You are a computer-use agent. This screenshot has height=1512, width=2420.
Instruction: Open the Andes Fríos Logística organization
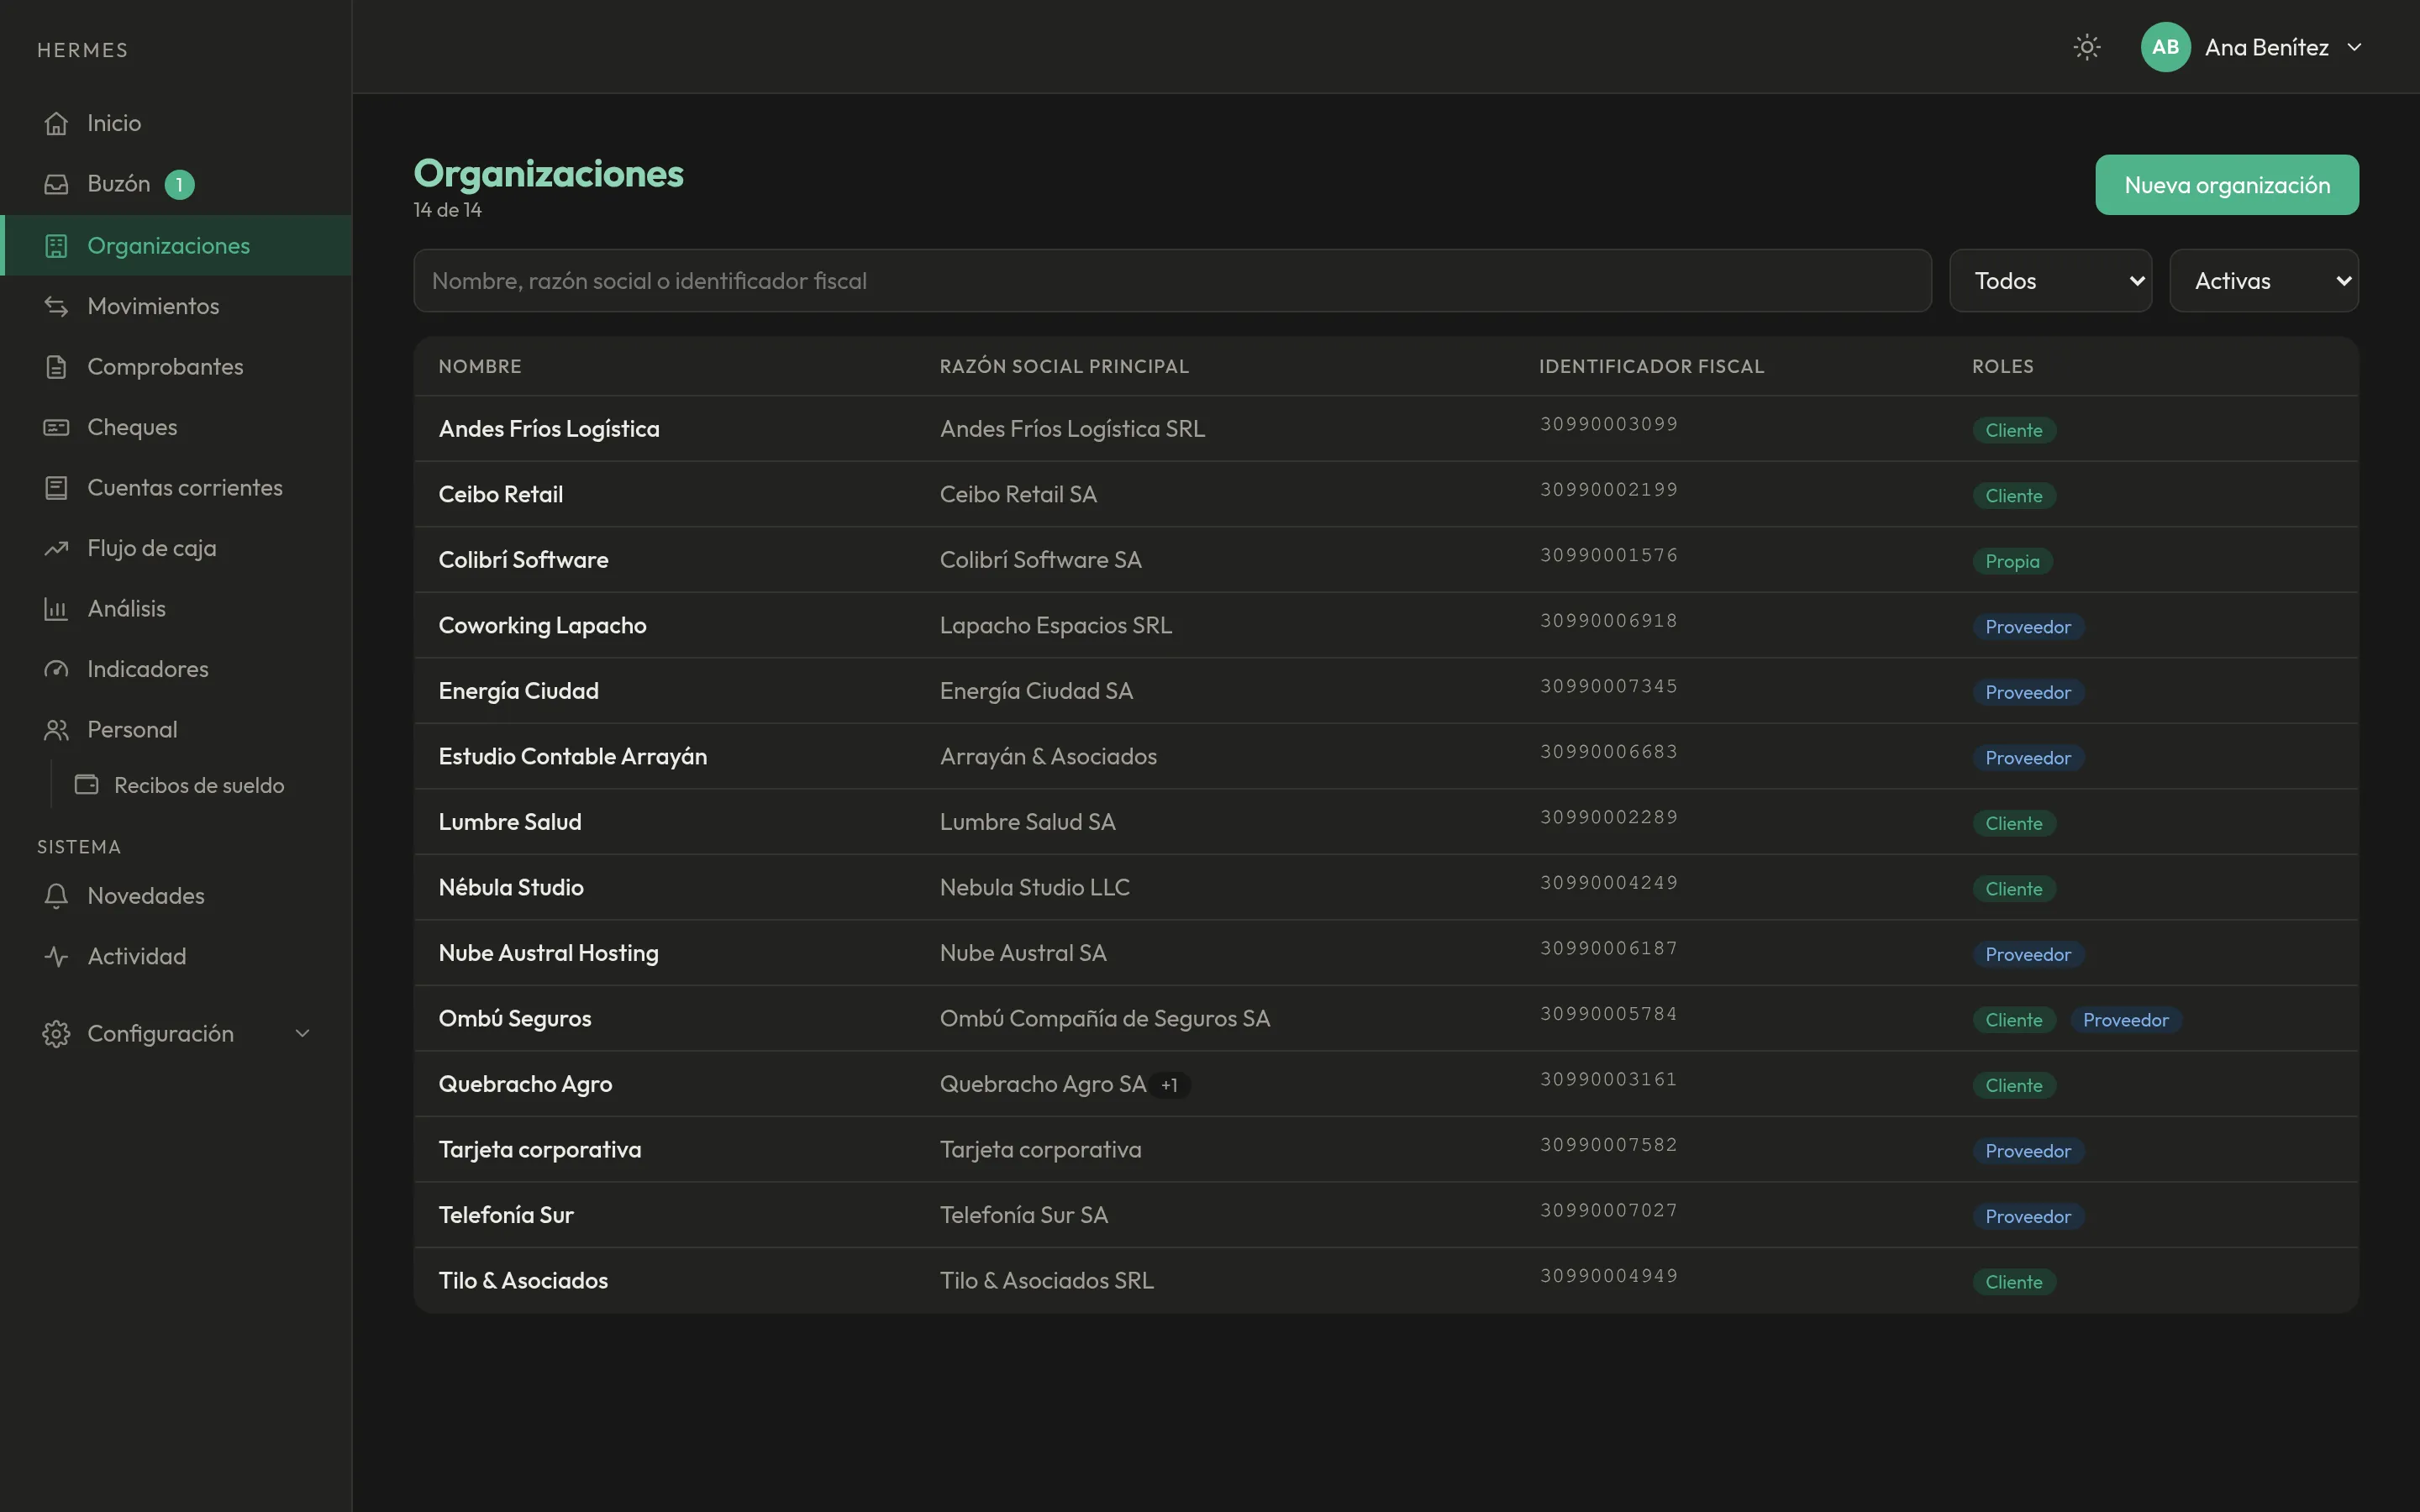click(549, 429)
